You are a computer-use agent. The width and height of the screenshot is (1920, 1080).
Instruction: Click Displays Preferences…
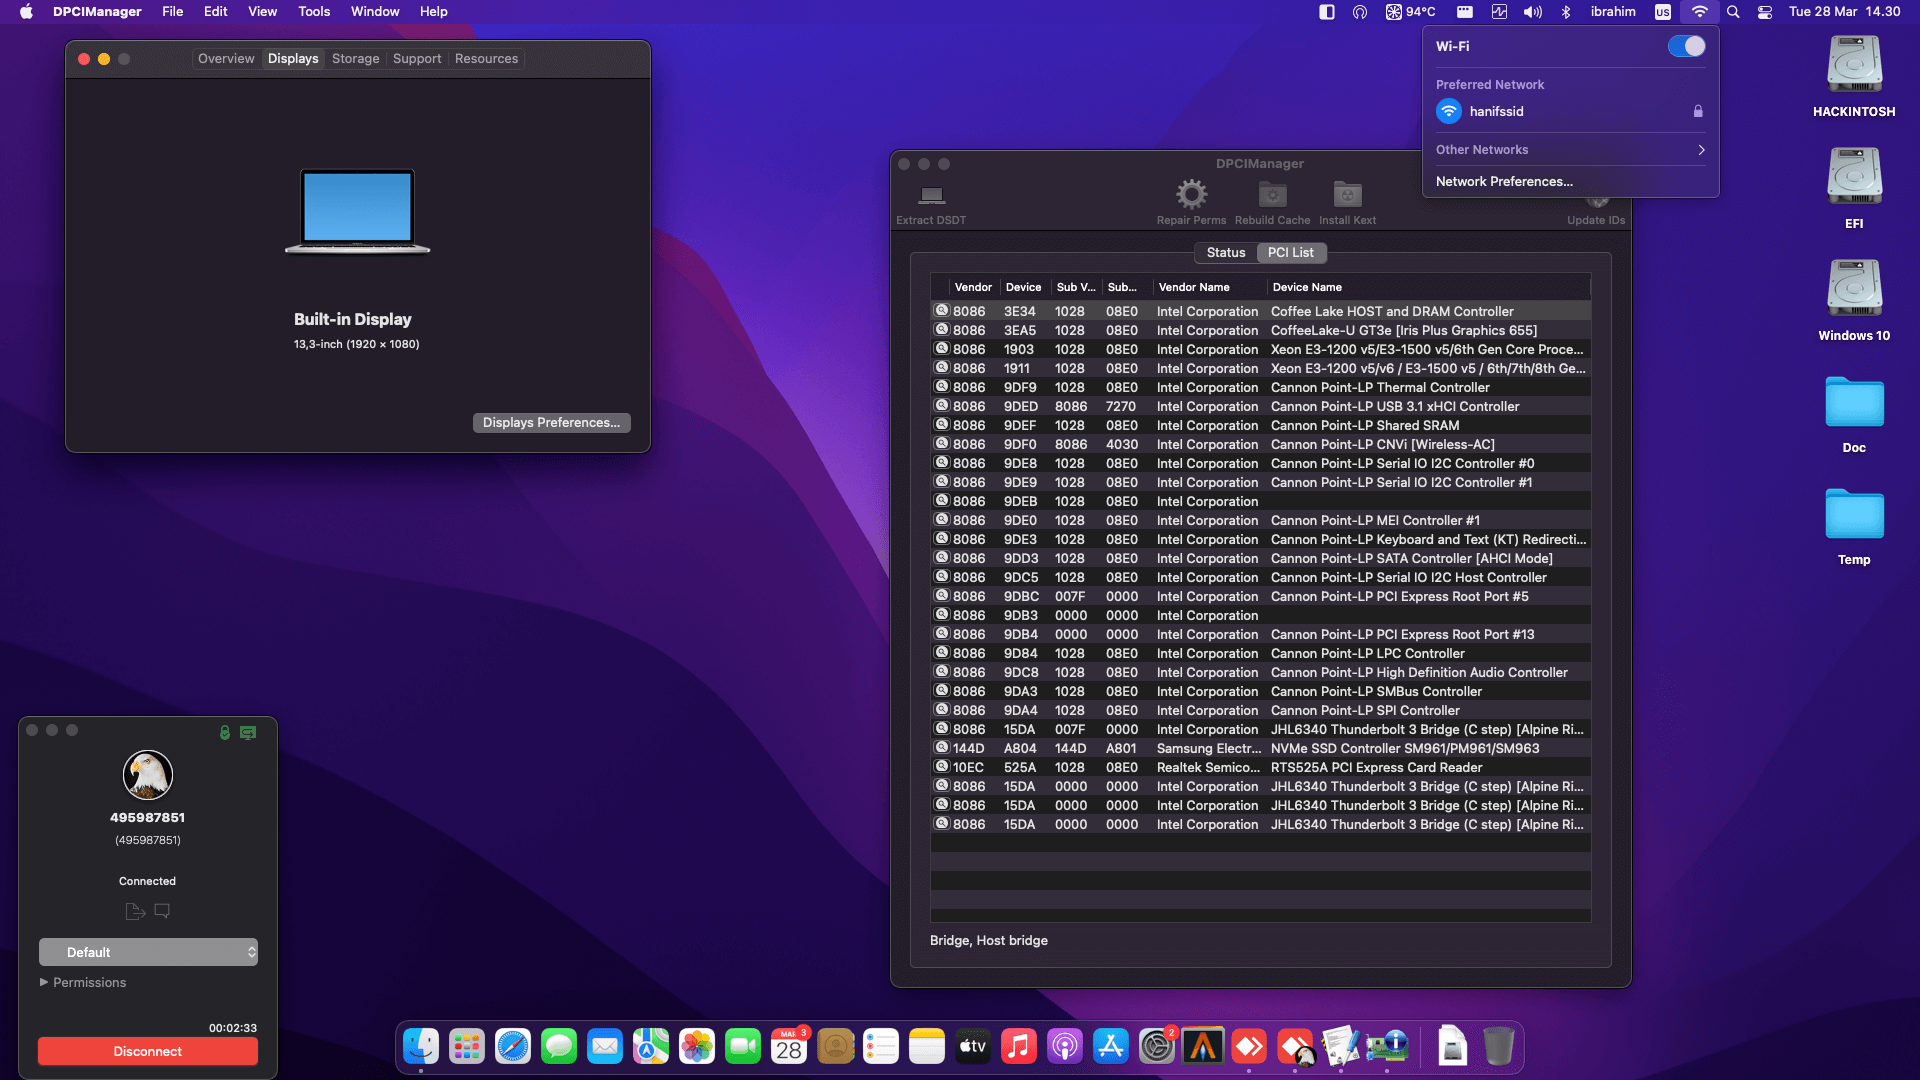pyautogui.click(x=551, y=422)
